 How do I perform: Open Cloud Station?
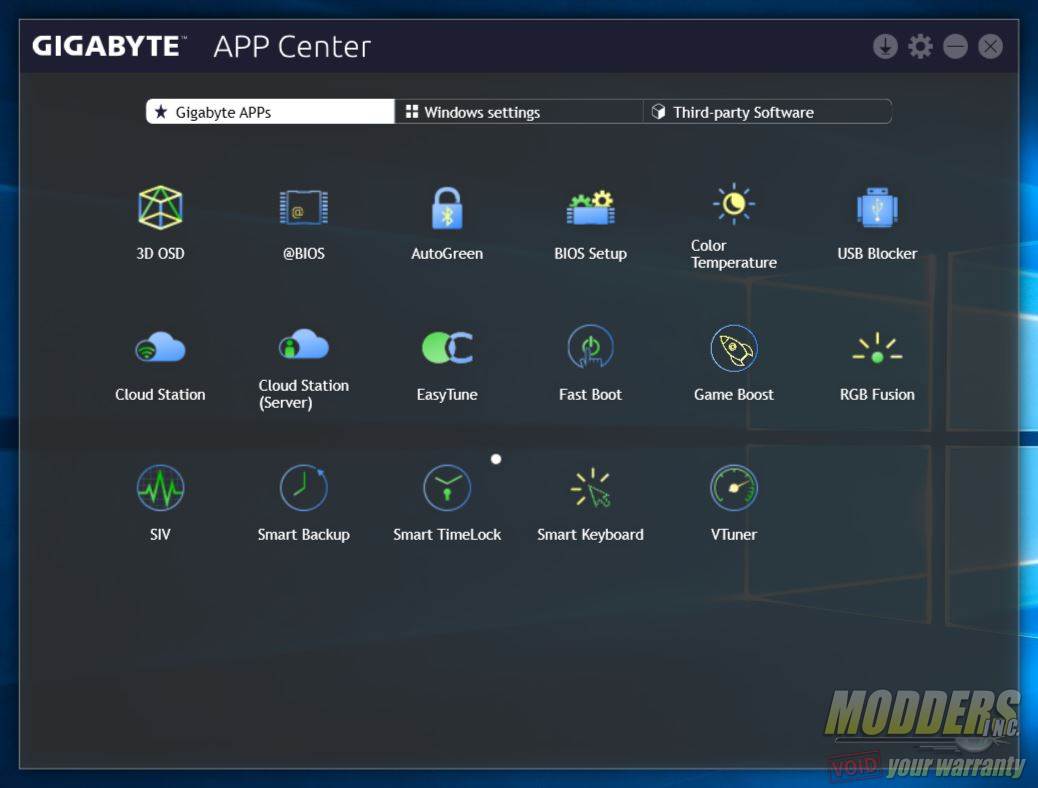(160, 348)
